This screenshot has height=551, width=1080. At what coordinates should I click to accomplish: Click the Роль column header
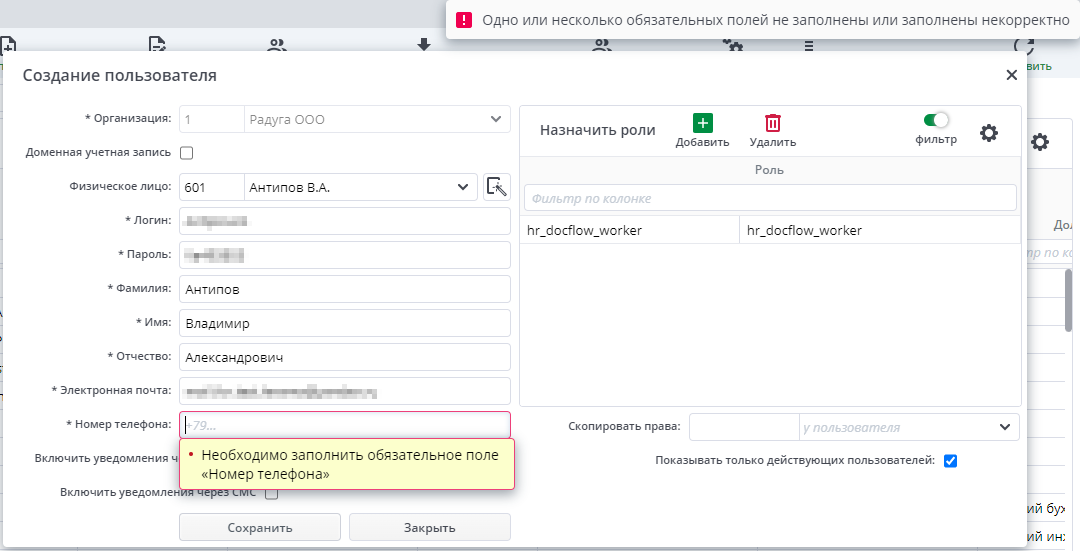point(769,170)
